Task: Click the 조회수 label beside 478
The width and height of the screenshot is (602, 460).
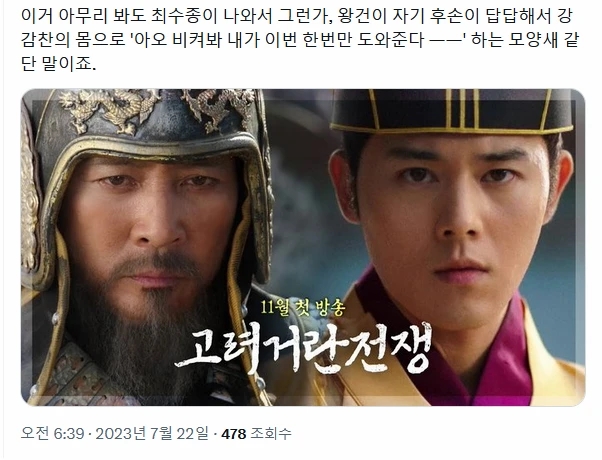Action: (x=271, y=434)
